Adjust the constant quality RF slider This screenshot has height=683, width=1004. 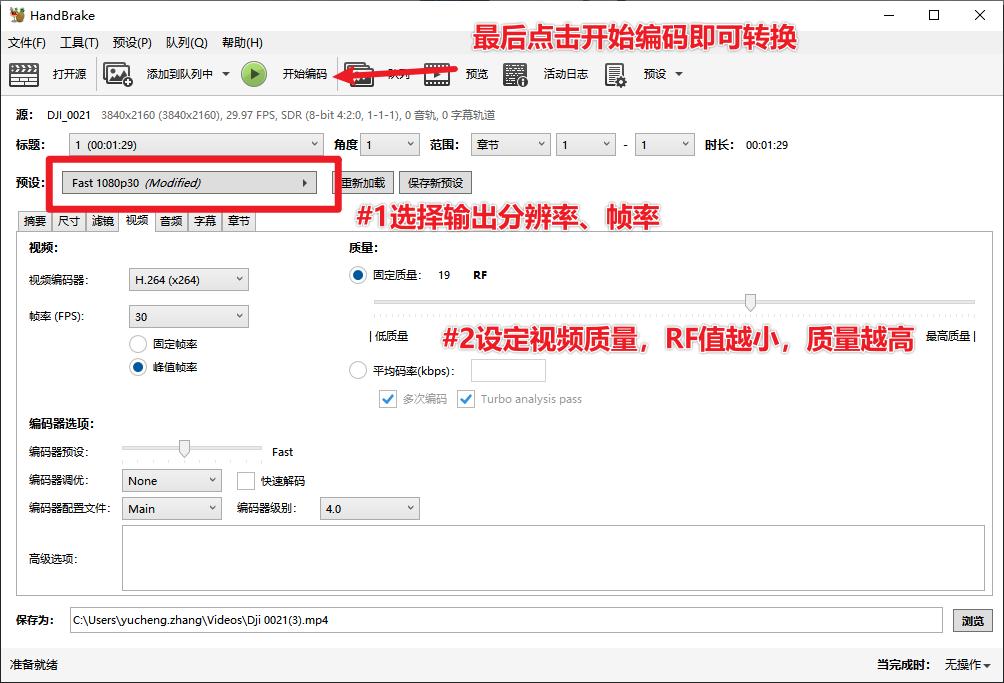coord(751,300)
